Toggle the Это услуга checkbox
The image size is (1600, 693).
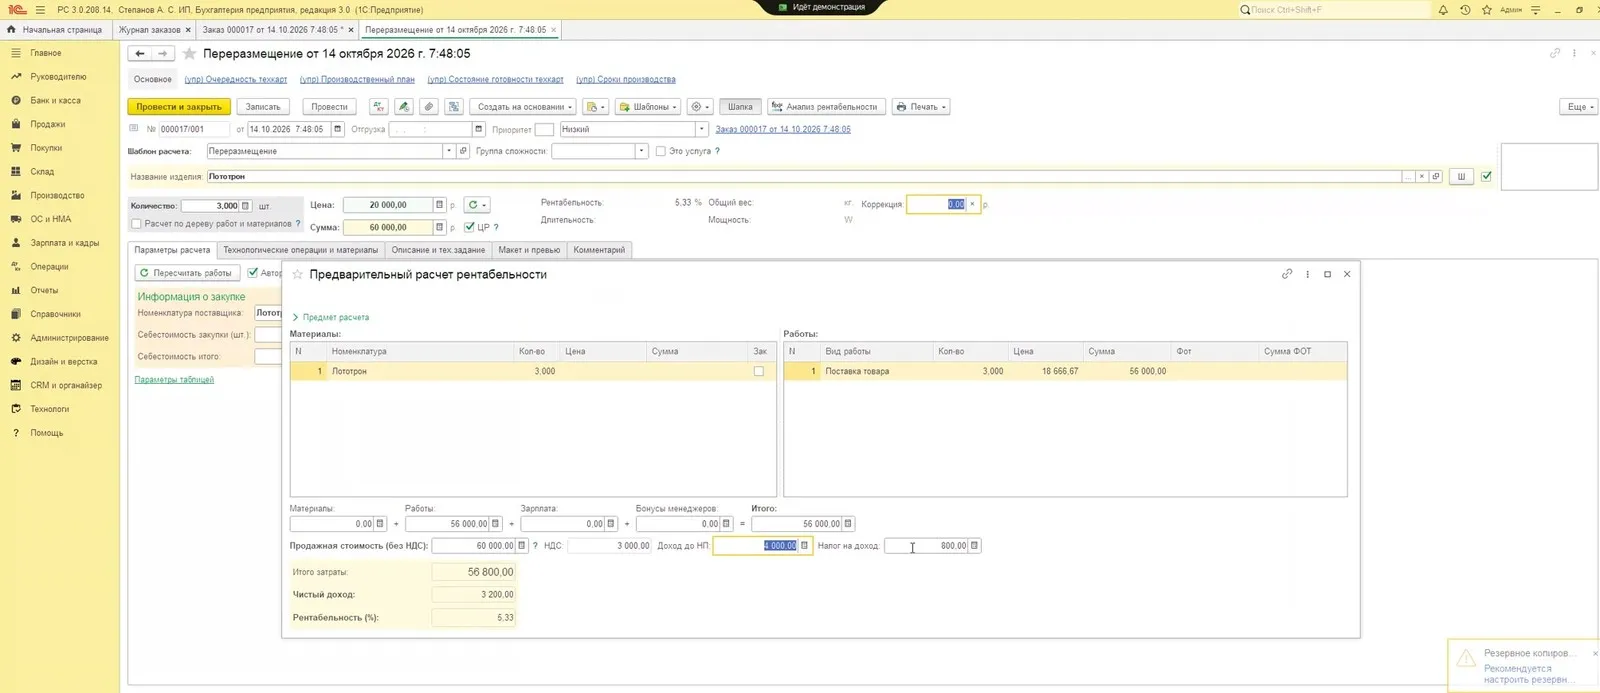[660, 151]
